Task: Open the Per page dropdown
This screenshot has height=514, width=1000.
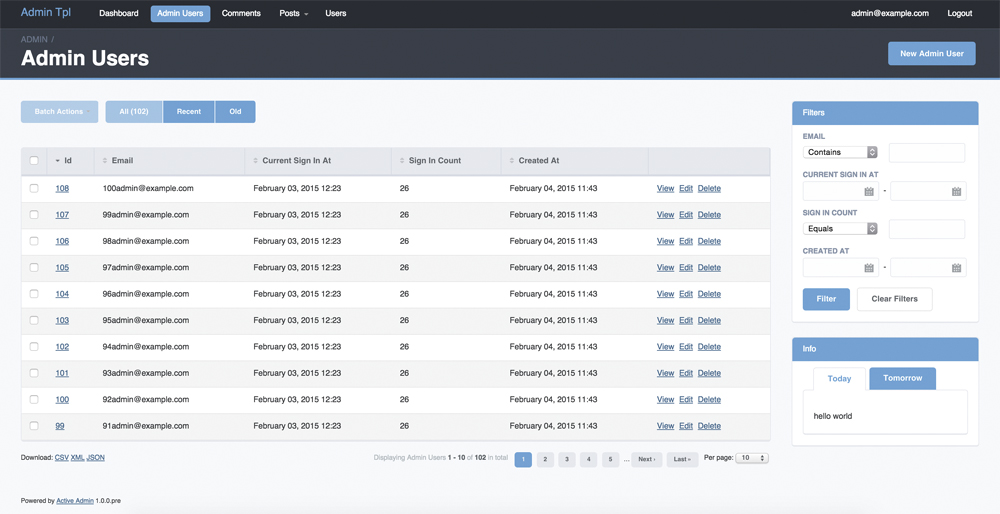Action: [x=752, y=458]
